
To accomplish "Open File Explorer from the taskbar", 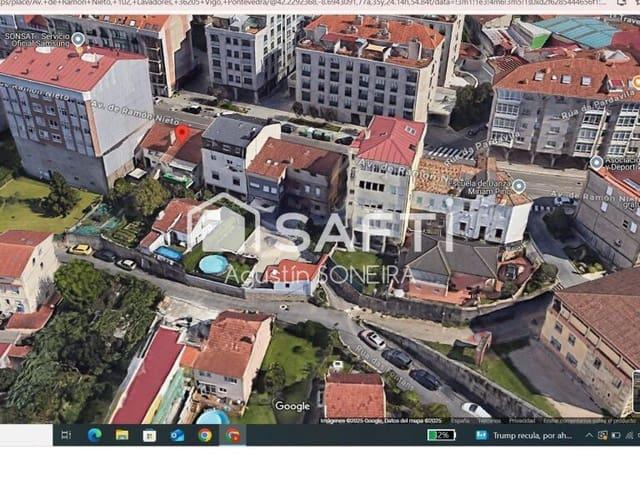I will click(x=122, y=435).
